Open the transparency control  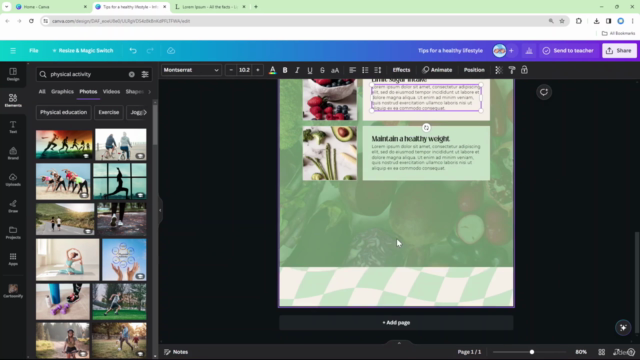pyautogui.click(x=498, y=70)
